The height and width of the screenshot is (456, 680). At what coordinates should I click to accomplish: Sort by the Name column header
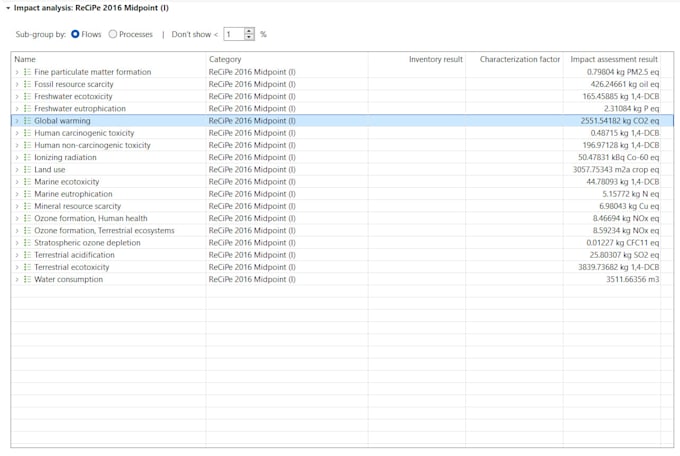[107, 59]
